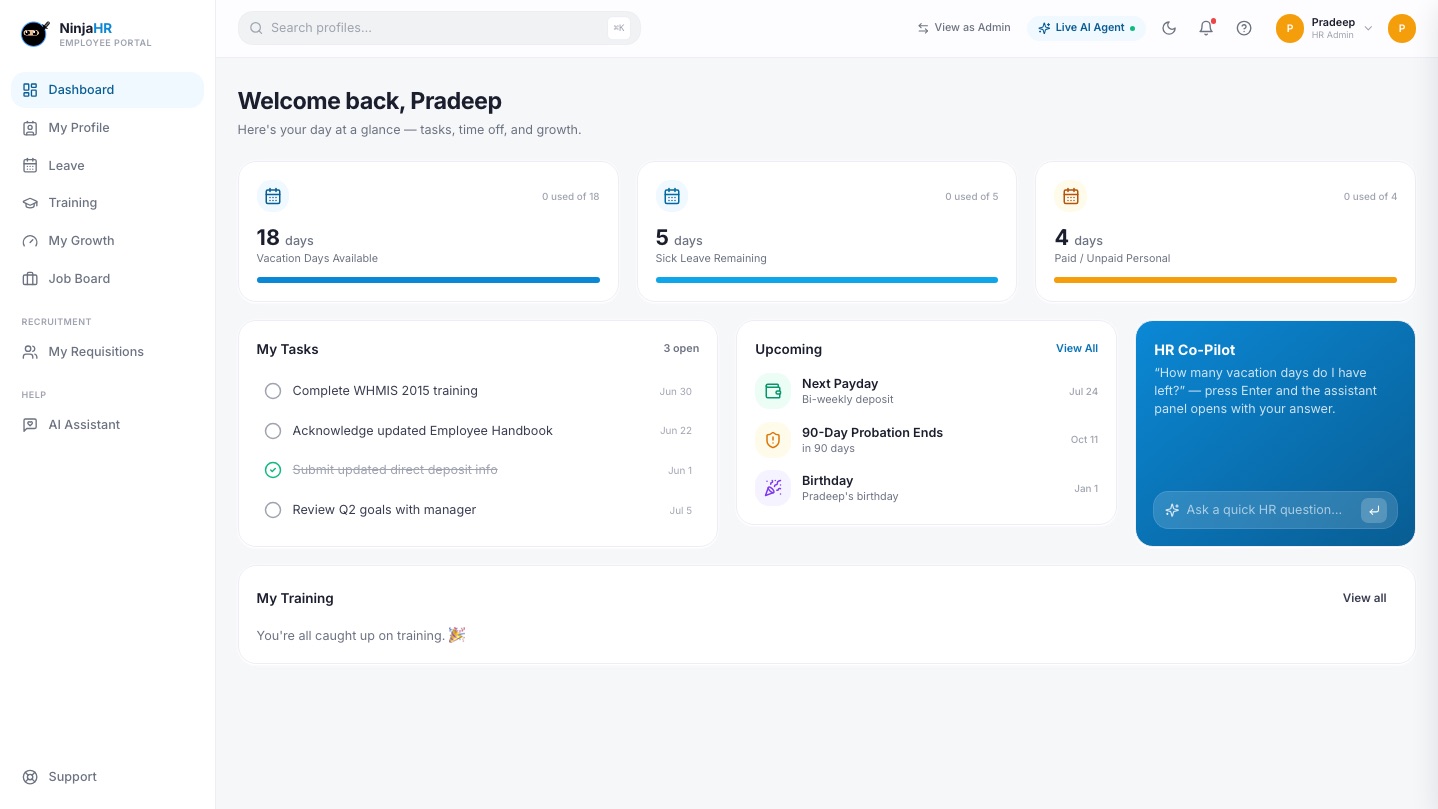
Task: Click the orange personal days progress bar
Action: tap(1225, 280)
